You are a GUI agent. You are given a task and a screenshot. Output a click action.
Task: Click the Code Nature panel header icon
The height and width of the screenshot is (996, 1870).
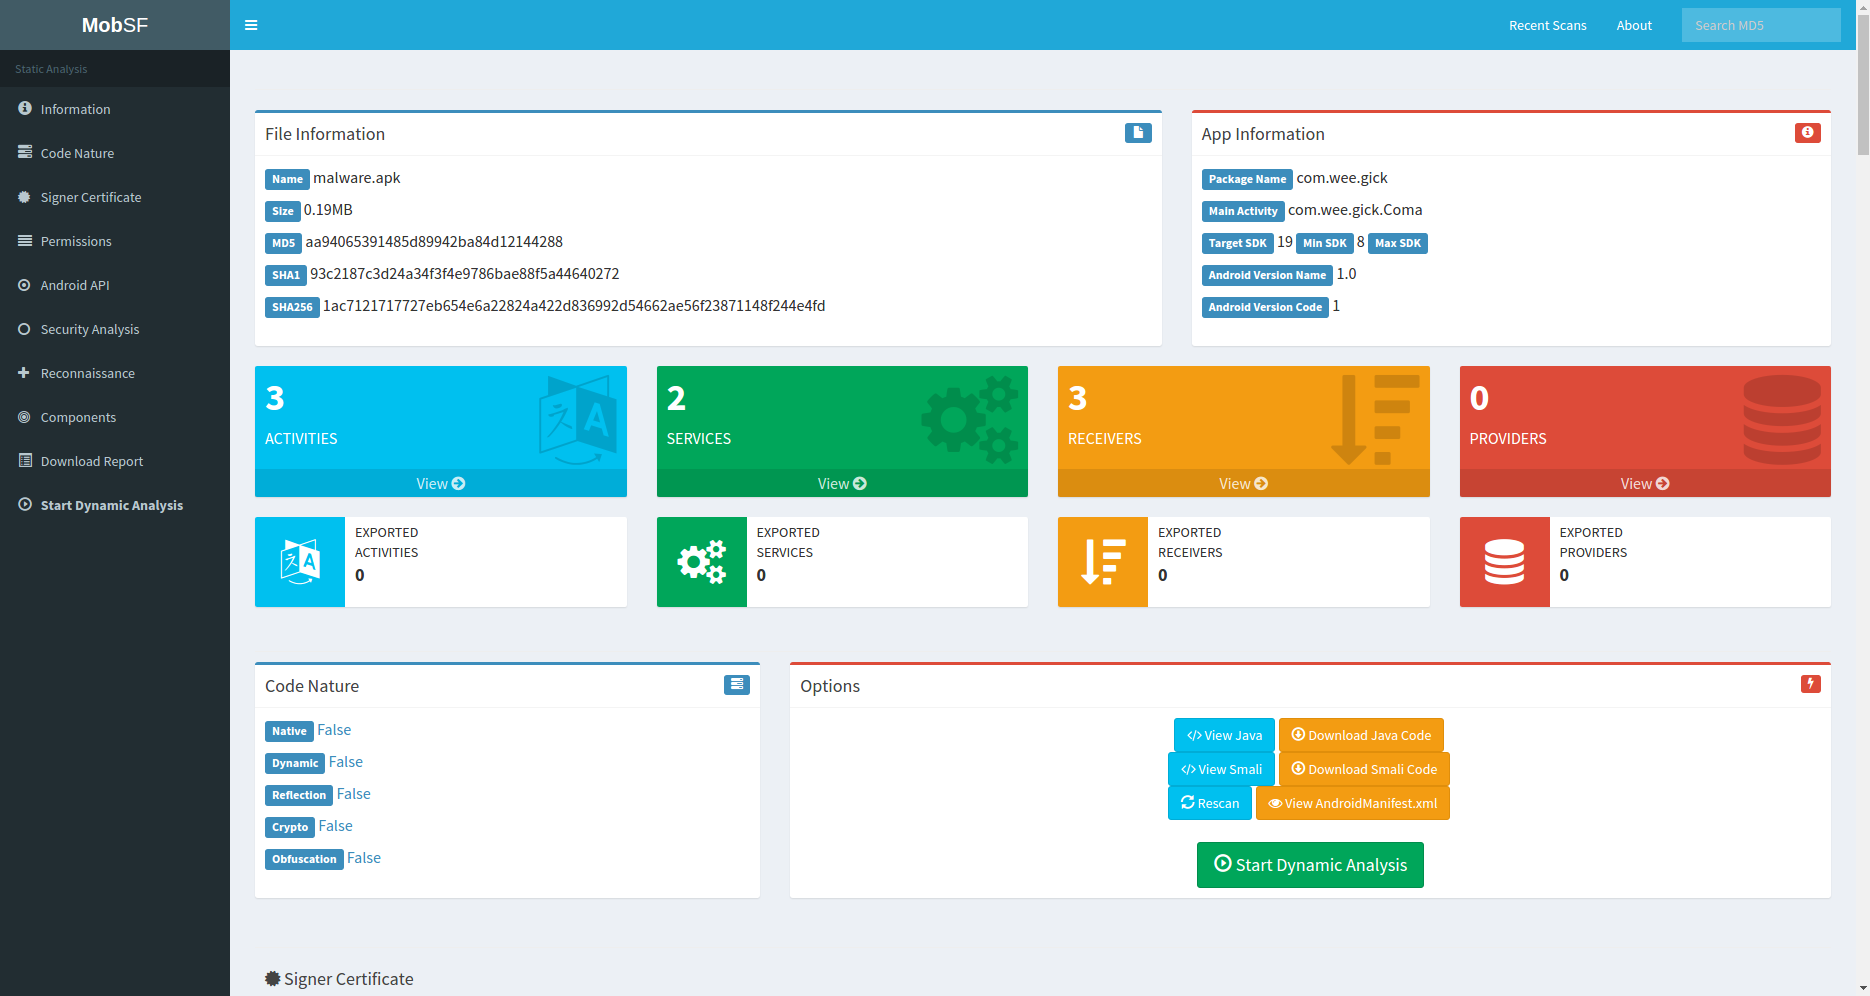tap(736, 685)
